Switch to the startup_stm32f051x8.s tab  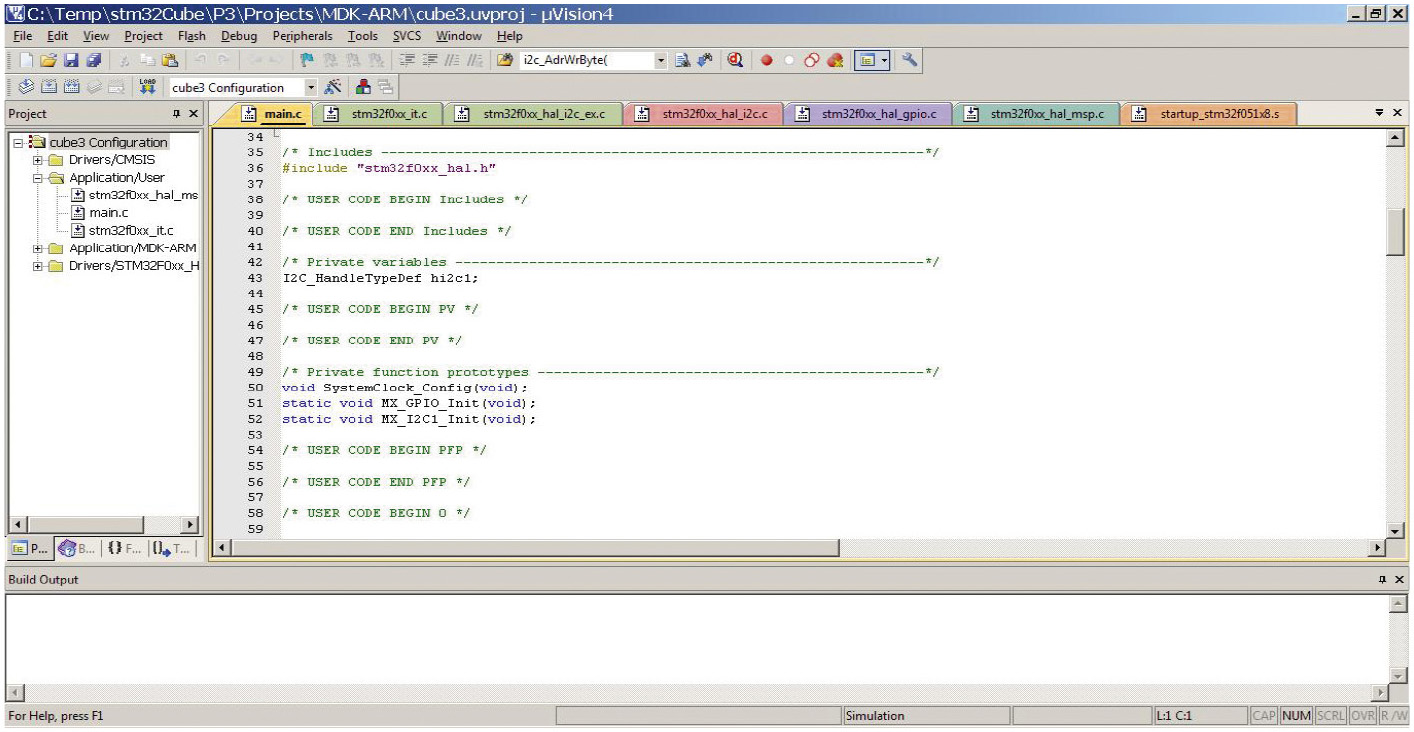[1208, 114]
